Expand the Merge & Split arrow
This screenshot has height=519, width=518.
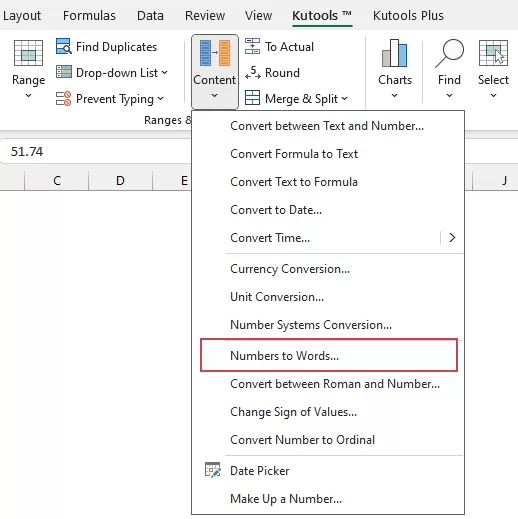click(x=344, y=98)
